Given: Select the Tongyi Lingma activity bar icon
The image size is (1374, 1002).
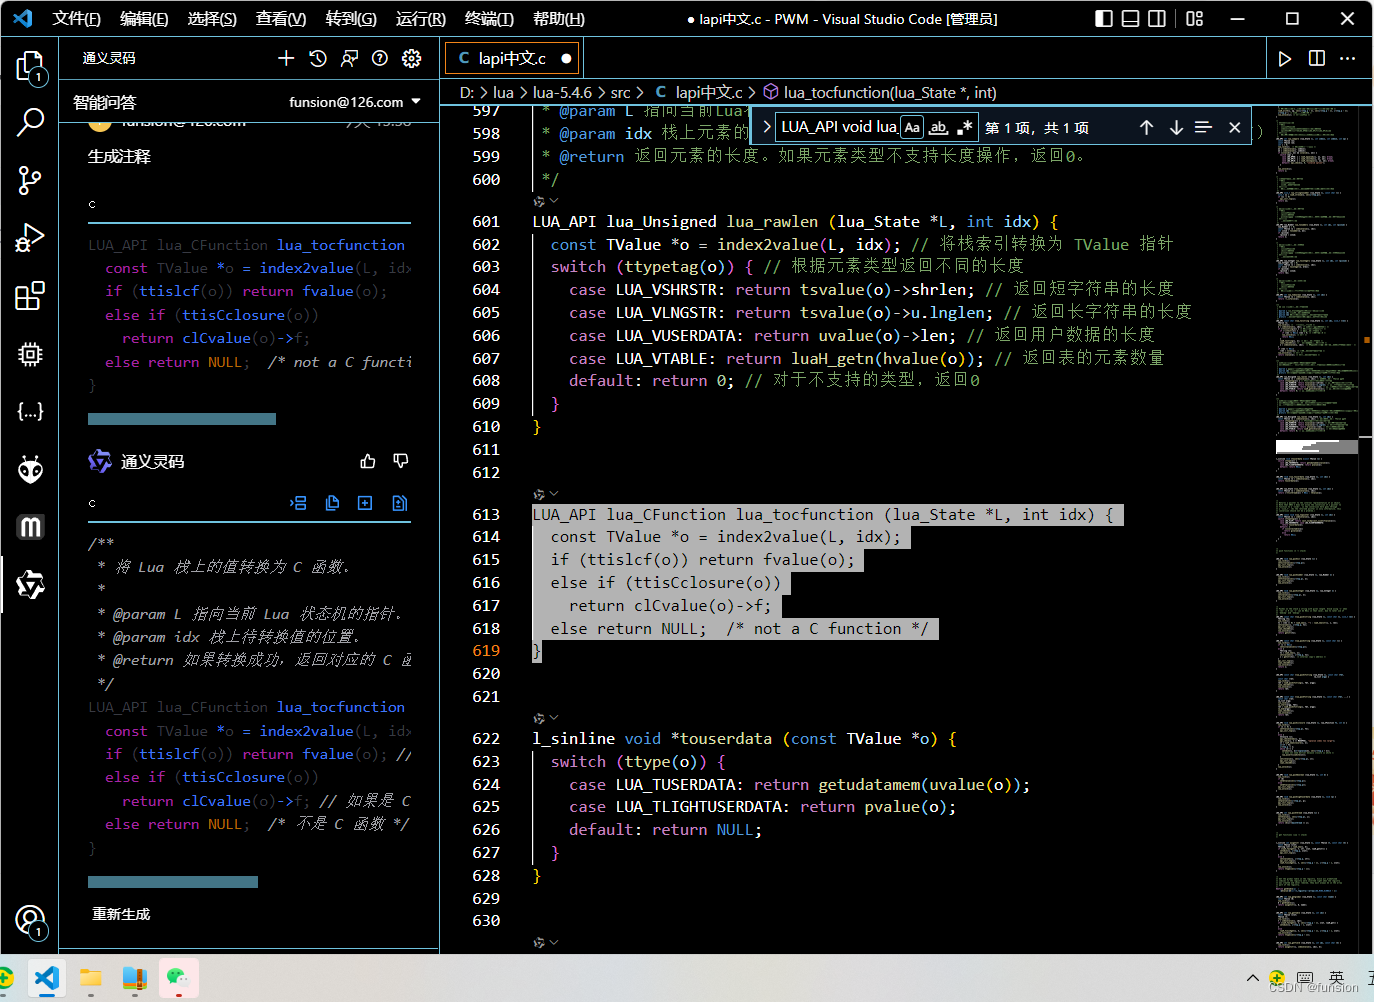Looking at the screenshot, I should [30, 584].
